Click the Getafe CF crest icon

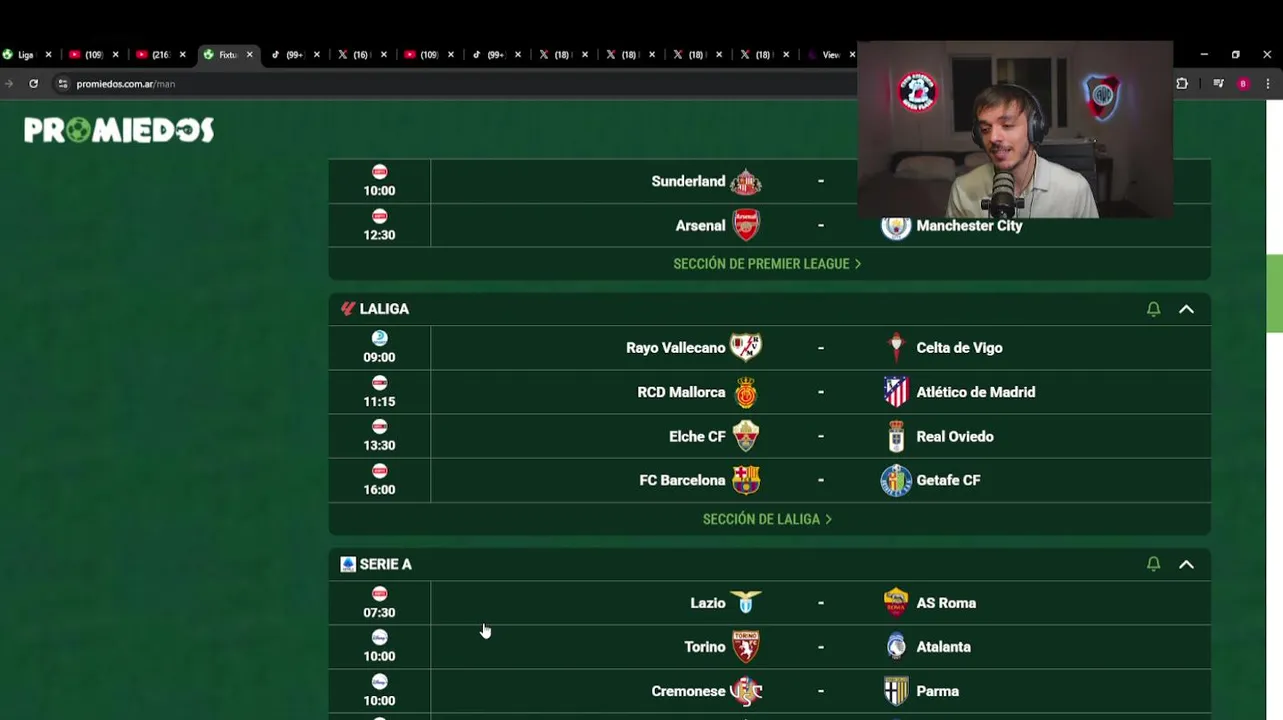[x=896, y=480]
